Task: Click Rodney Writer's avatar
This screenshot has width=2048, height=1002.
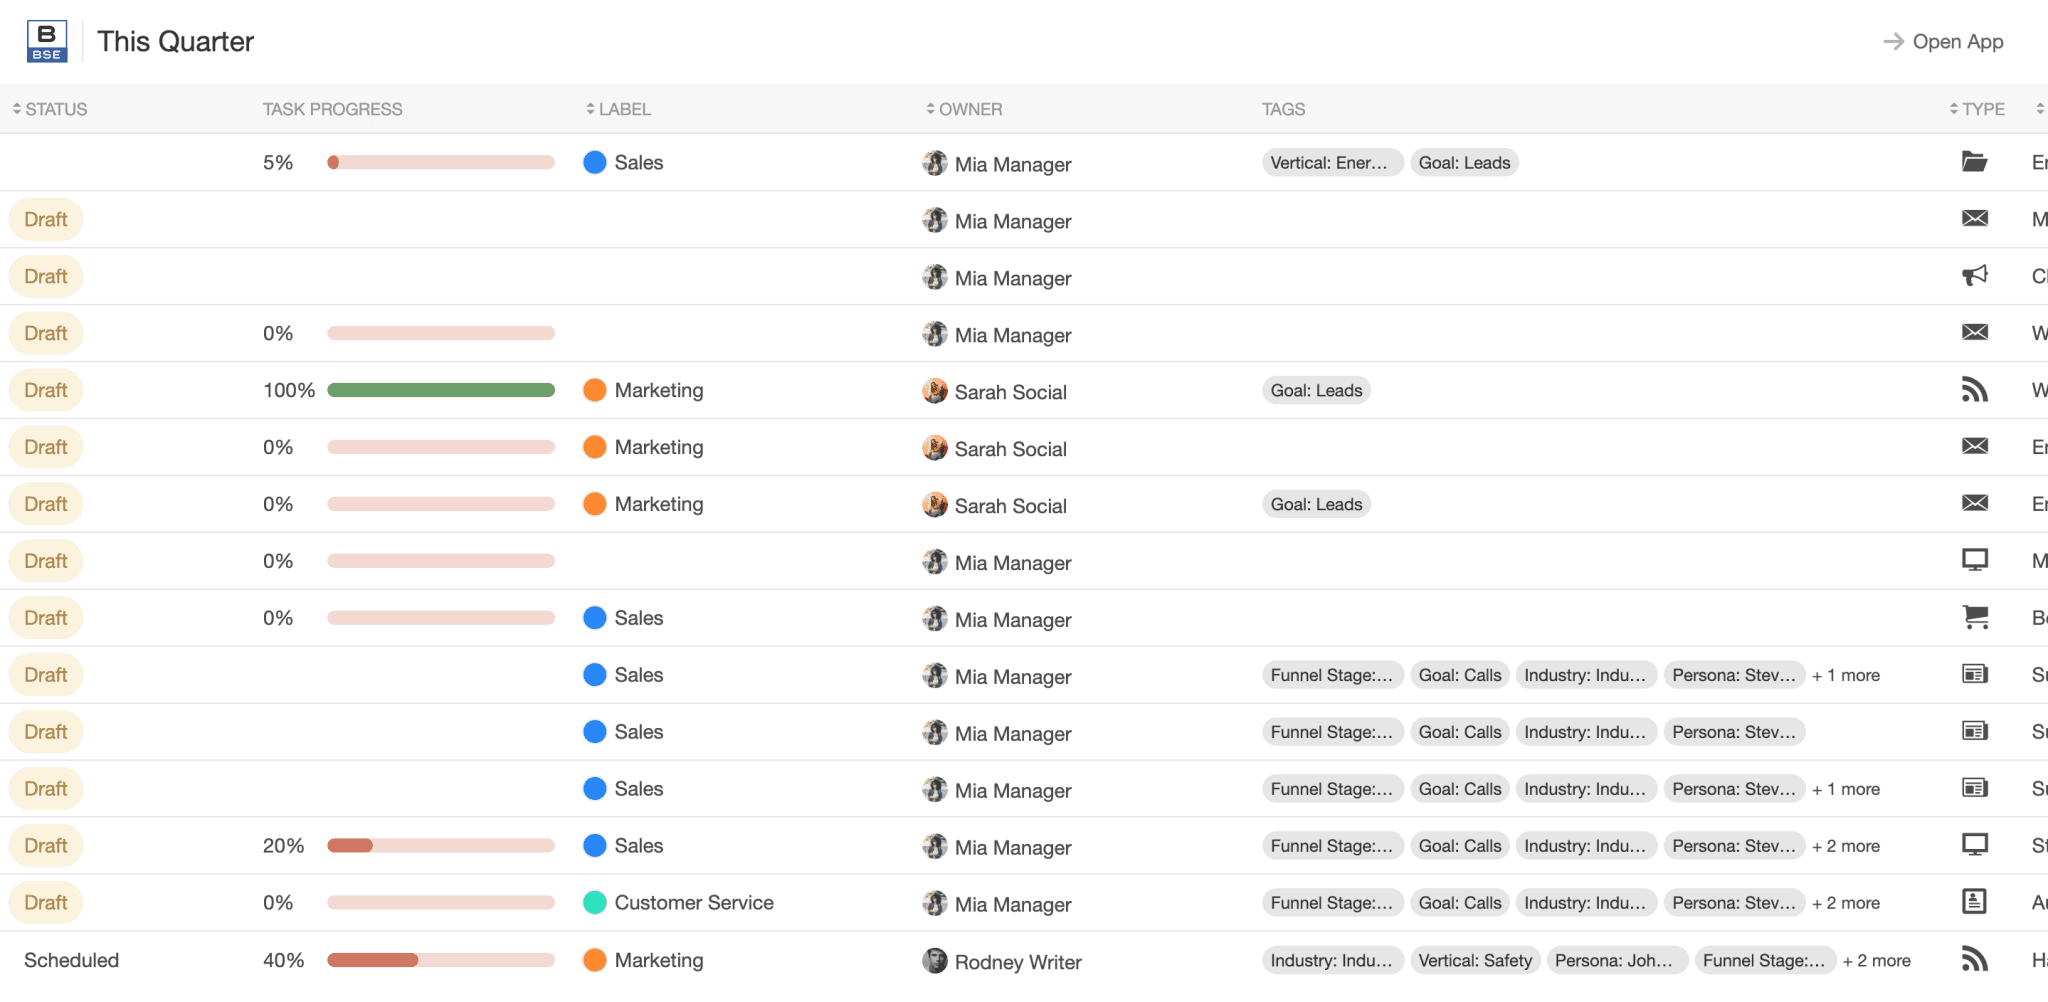Action: pos(934,961)
